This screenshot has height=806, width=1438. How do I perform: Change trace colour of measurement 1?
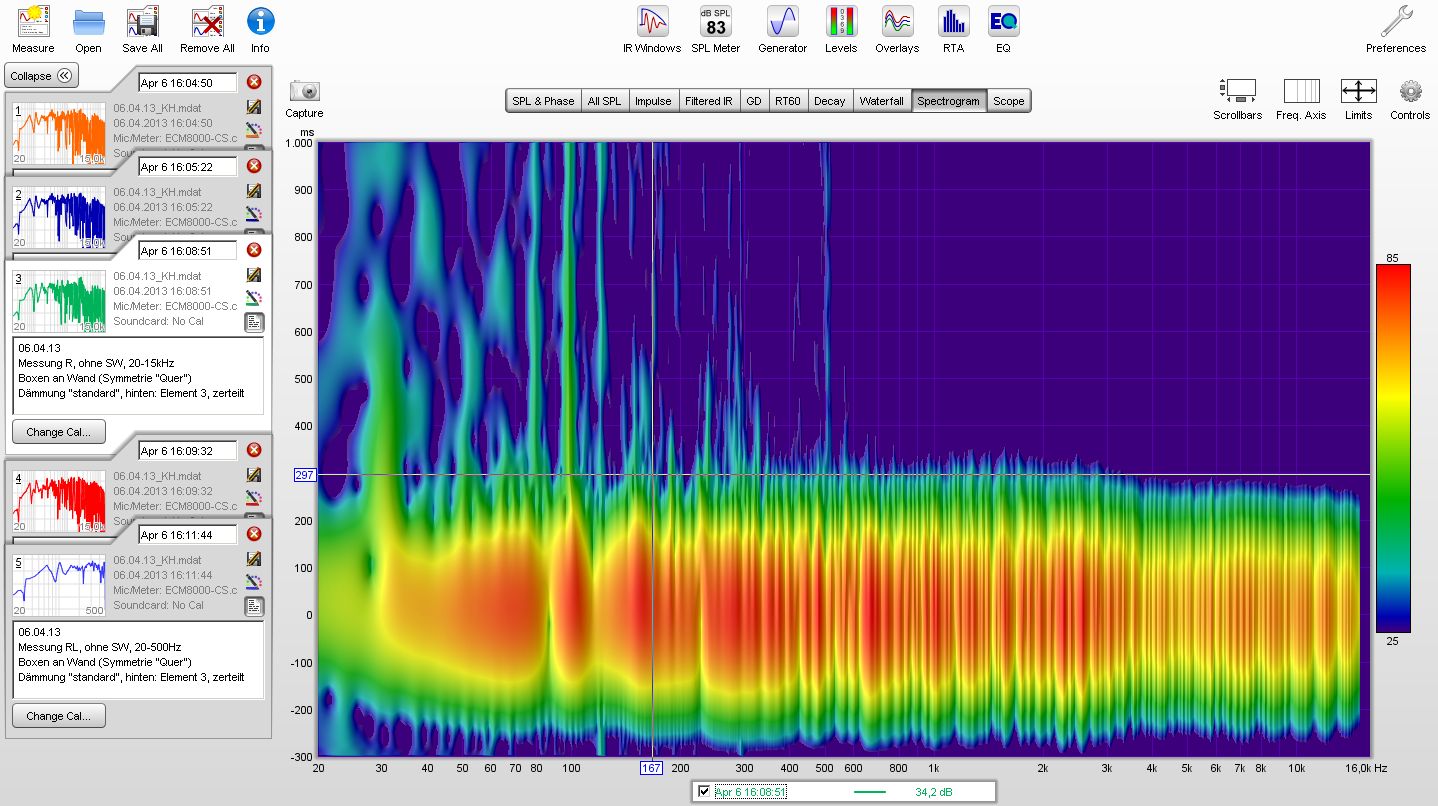point(254,129)
